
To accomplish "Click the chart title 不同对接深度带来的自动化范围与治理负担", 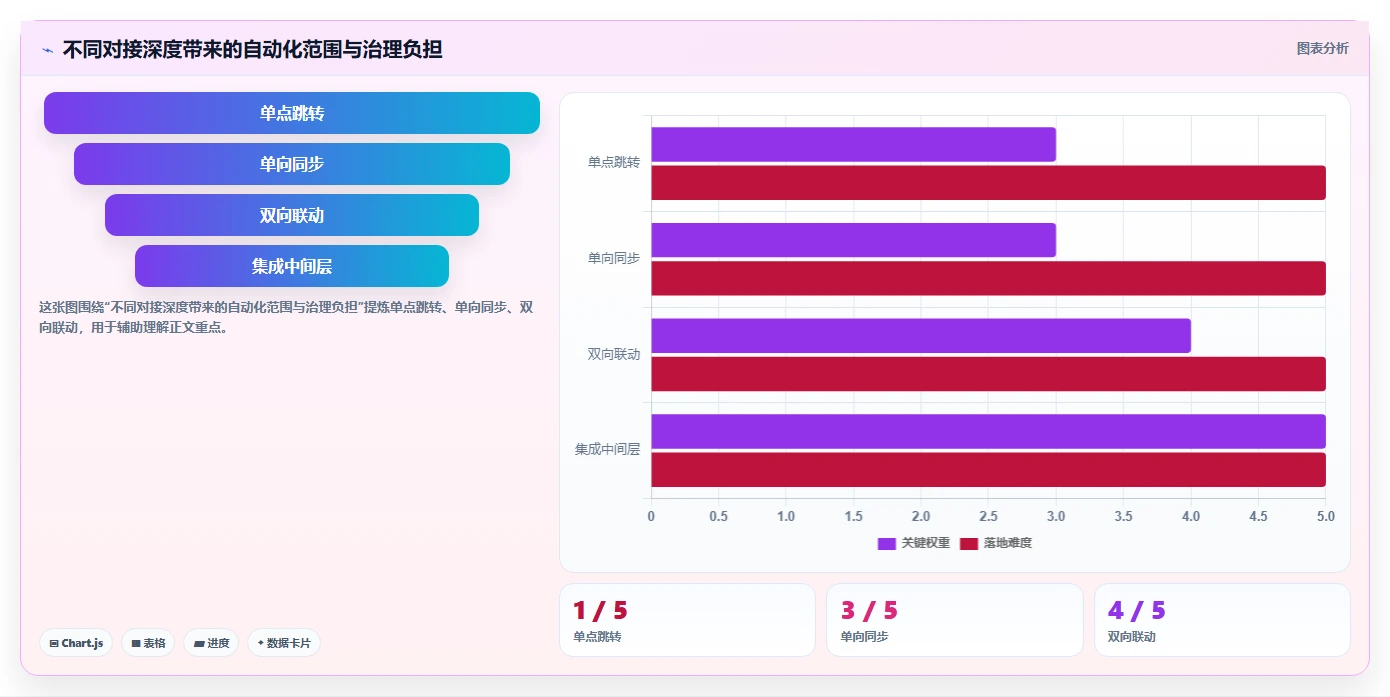I will pos(252,49).
